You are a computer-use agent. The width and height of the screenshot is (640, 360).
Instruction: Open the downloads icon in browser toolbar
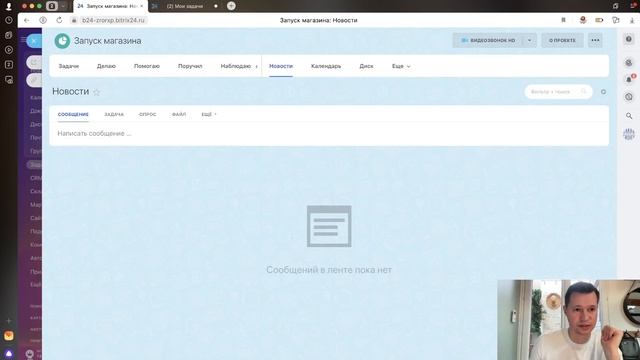point(632,20)
